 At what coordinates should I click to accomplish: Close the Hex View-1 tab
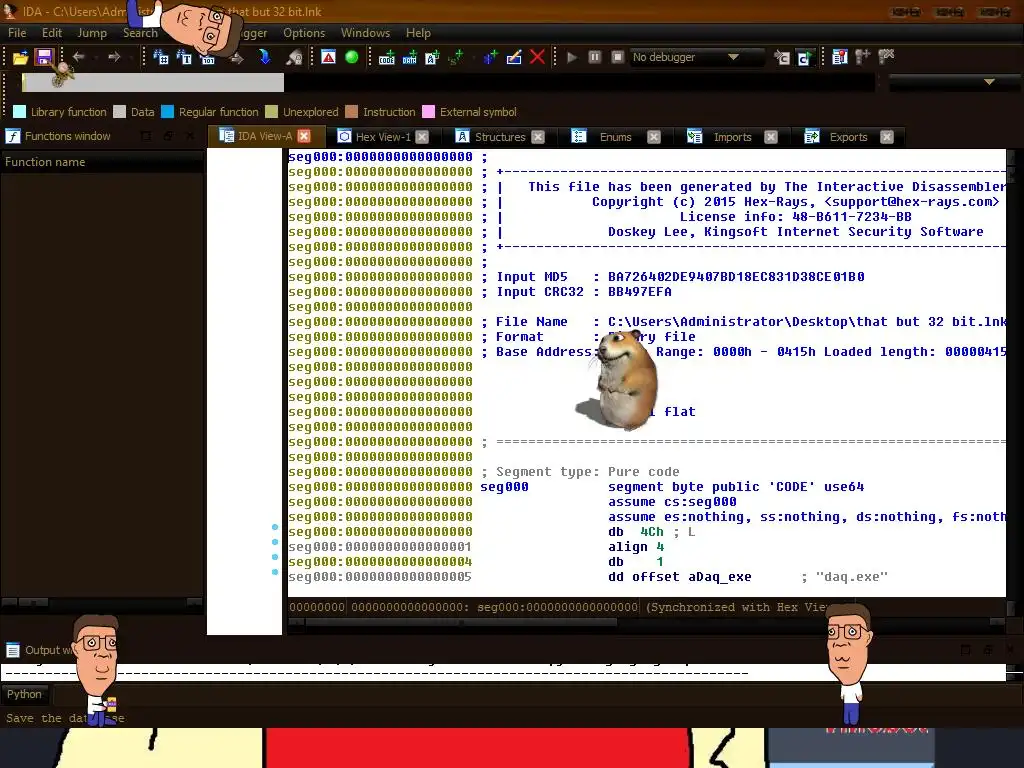422,136
